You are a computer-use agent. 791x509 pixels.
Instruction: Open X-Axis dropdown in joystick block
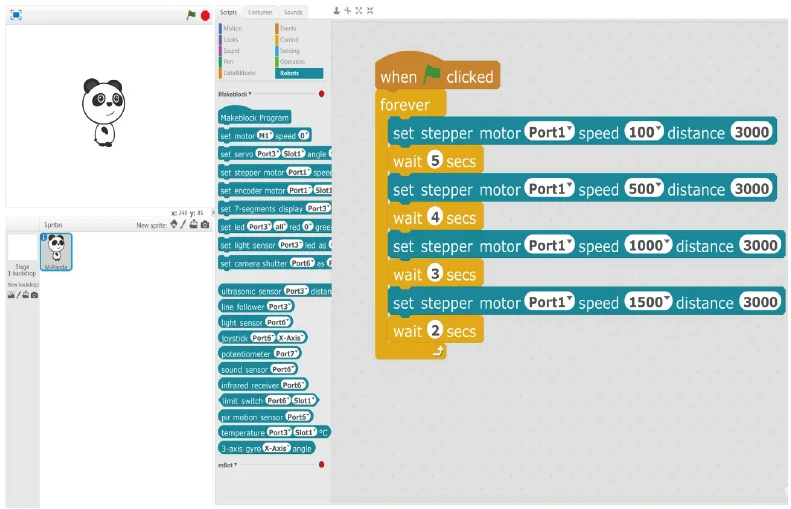(290, 337)
